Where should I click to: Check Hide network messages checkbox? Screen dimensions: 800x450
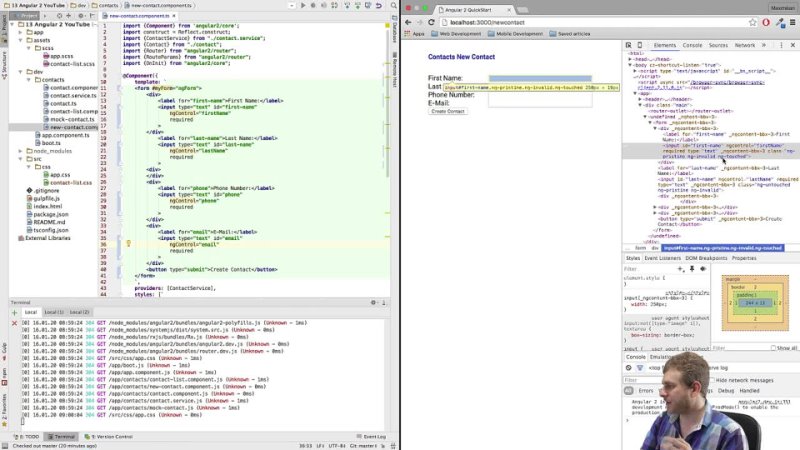pyautogui.click(x=712, y=380)
